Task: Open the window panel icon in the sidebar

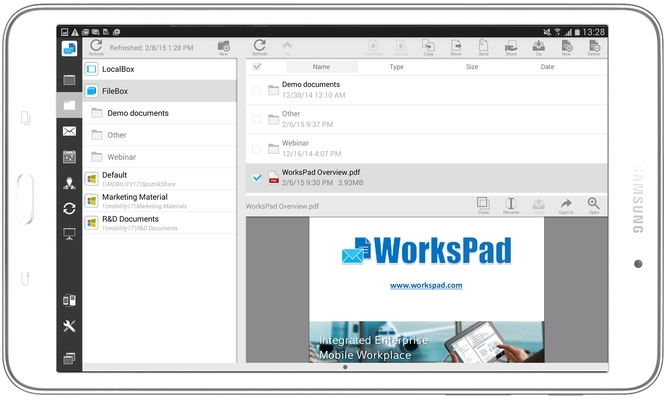Action: (69, 80)
